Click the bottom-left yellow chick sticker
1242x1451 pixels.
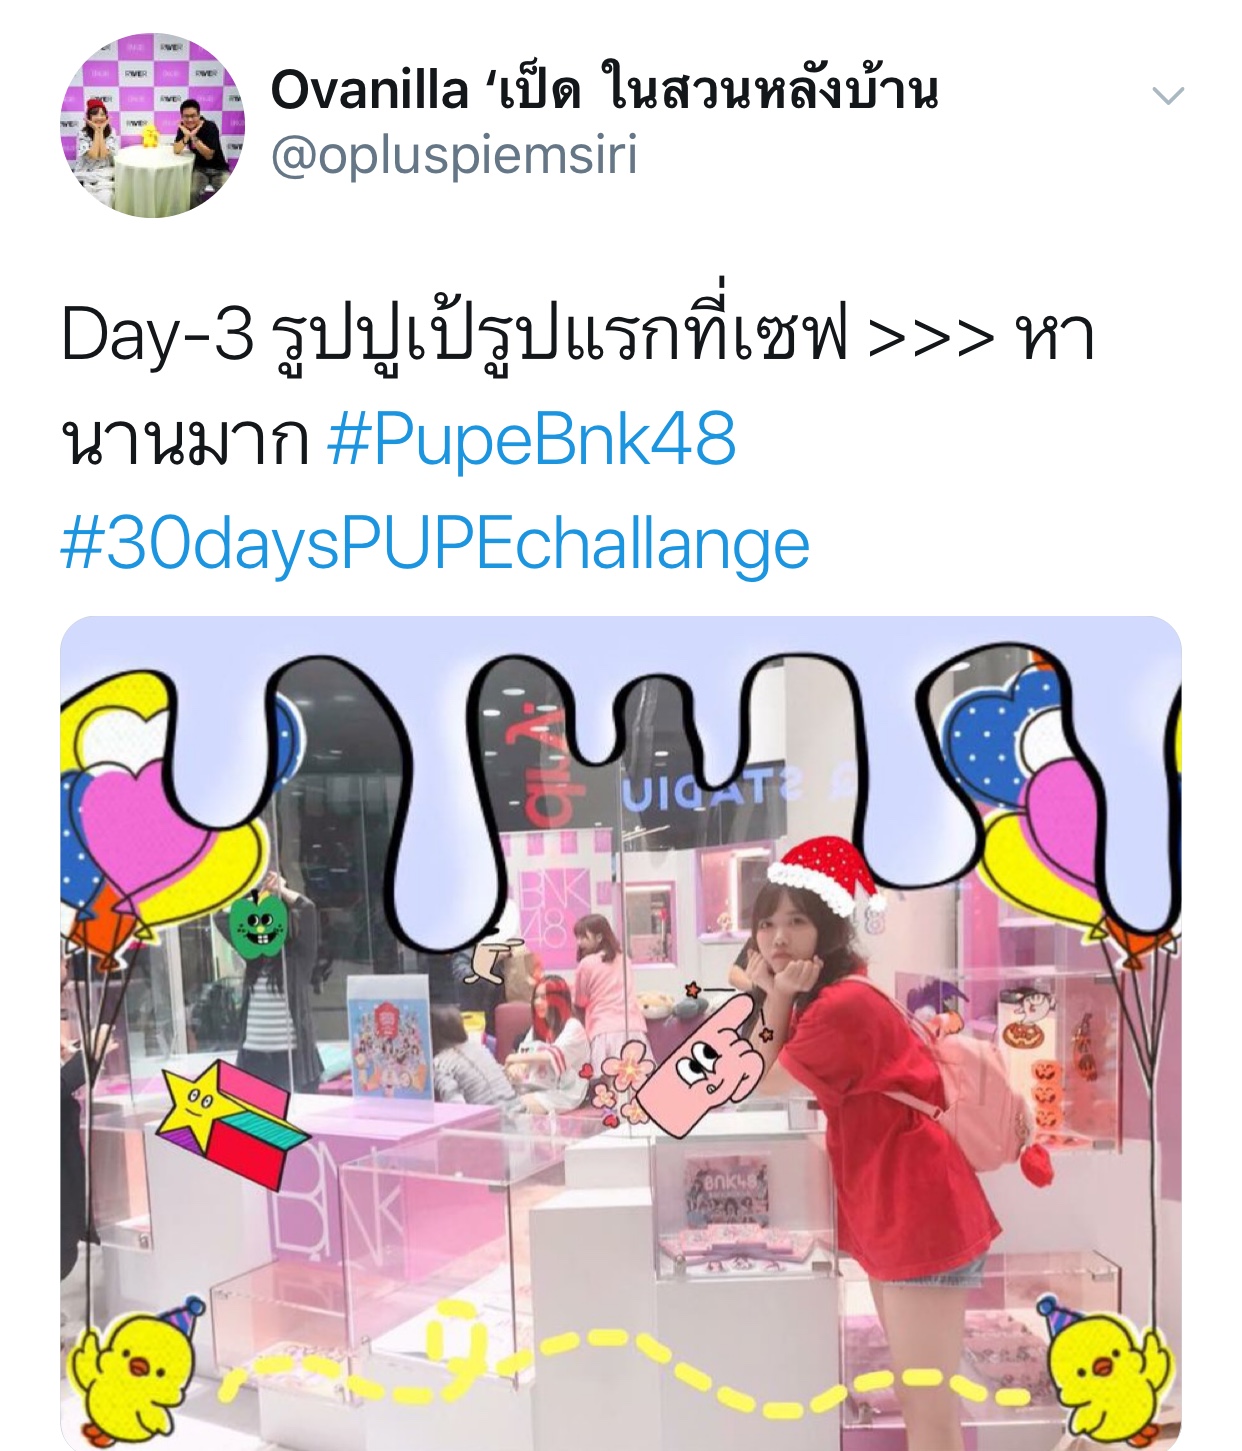click(133, 1374)
